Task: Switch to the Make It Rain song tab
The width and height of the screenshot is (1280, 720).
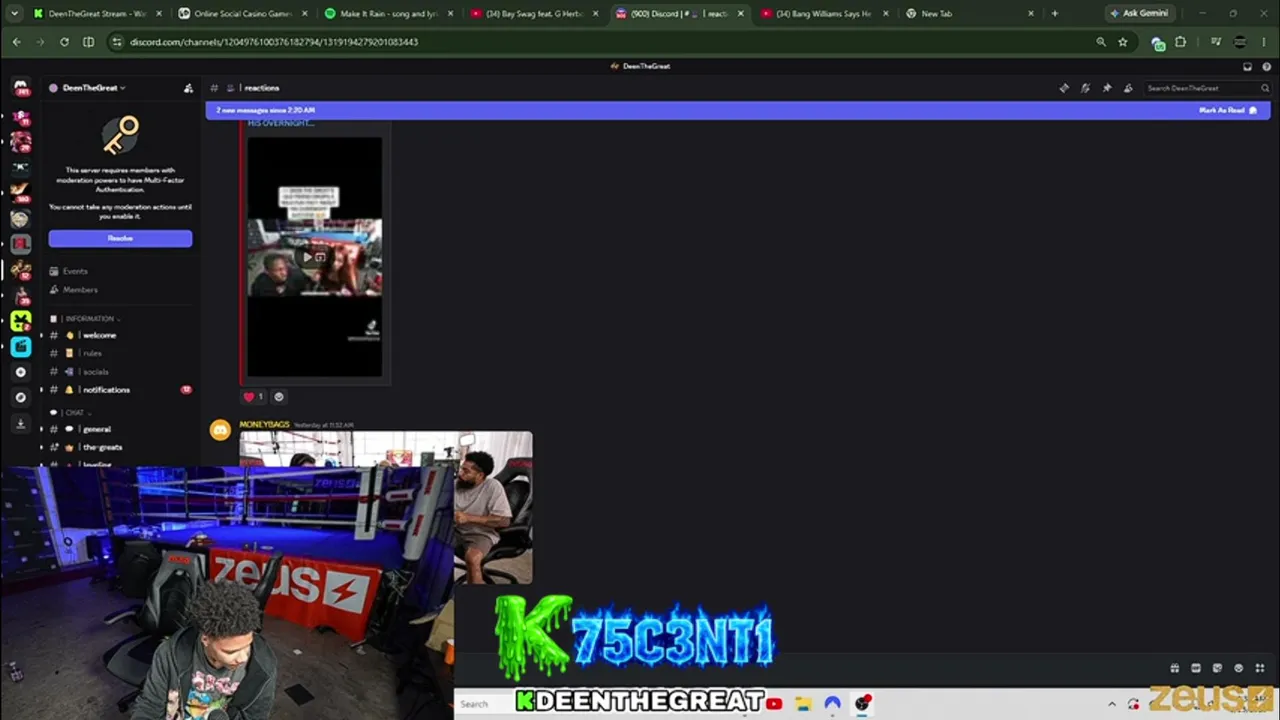Action: (x=388, y=14)
